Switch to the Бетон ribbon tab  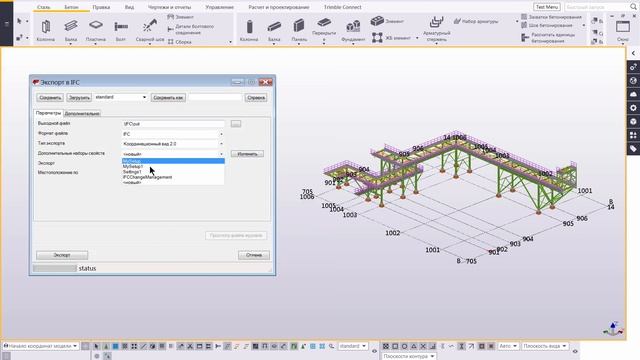pyautogui.click(x=71, y=7)
